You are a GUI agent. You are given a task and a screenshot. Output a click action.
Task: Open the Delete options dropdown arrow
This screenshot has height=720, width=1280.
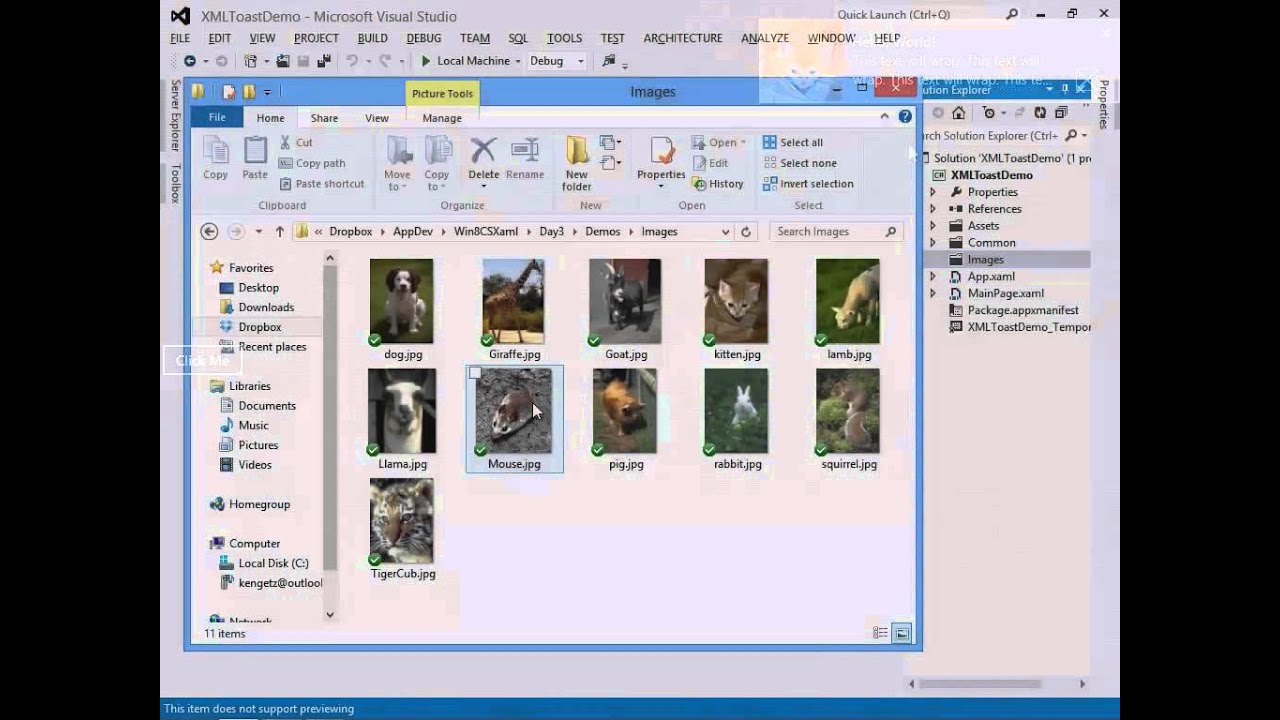483,186
